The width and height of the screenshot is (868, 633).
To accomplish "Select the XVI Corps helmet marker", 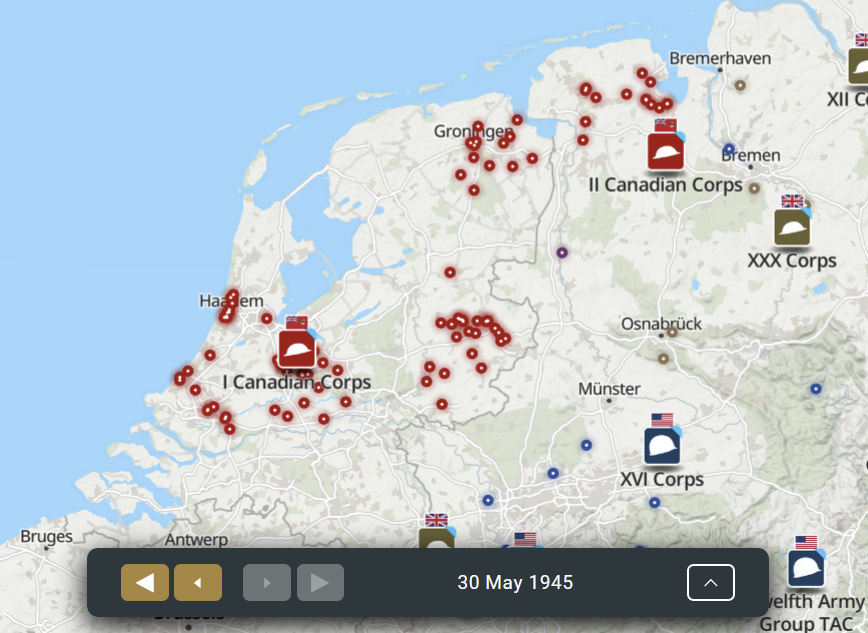I will click(x=662, y=446).
